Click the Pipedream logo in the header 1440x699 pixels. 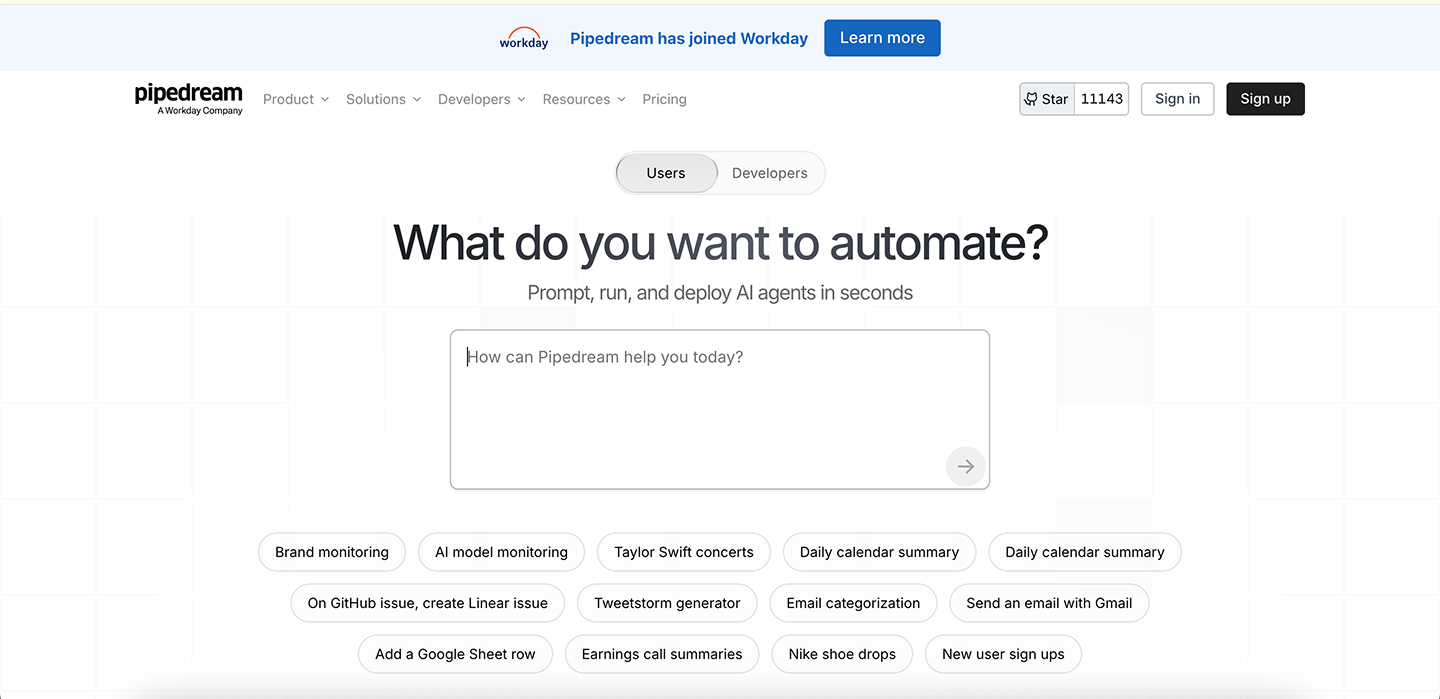(x=188, y=98)
